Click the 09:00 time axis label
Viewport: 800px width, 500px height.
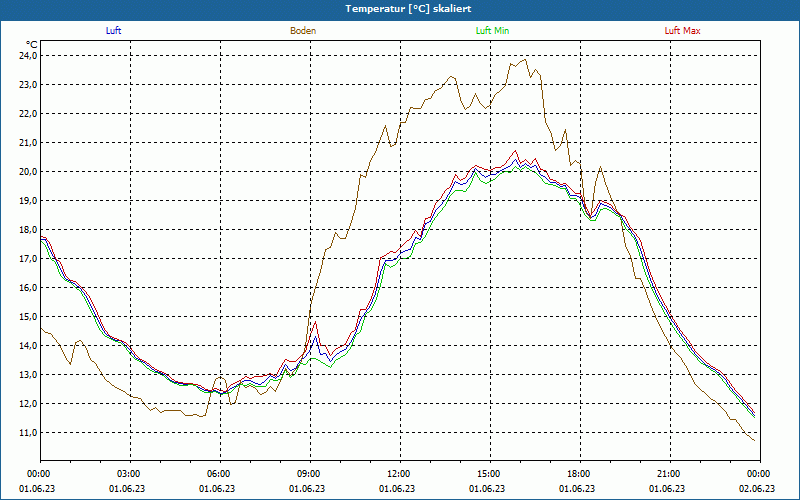(x=310, y=473)
